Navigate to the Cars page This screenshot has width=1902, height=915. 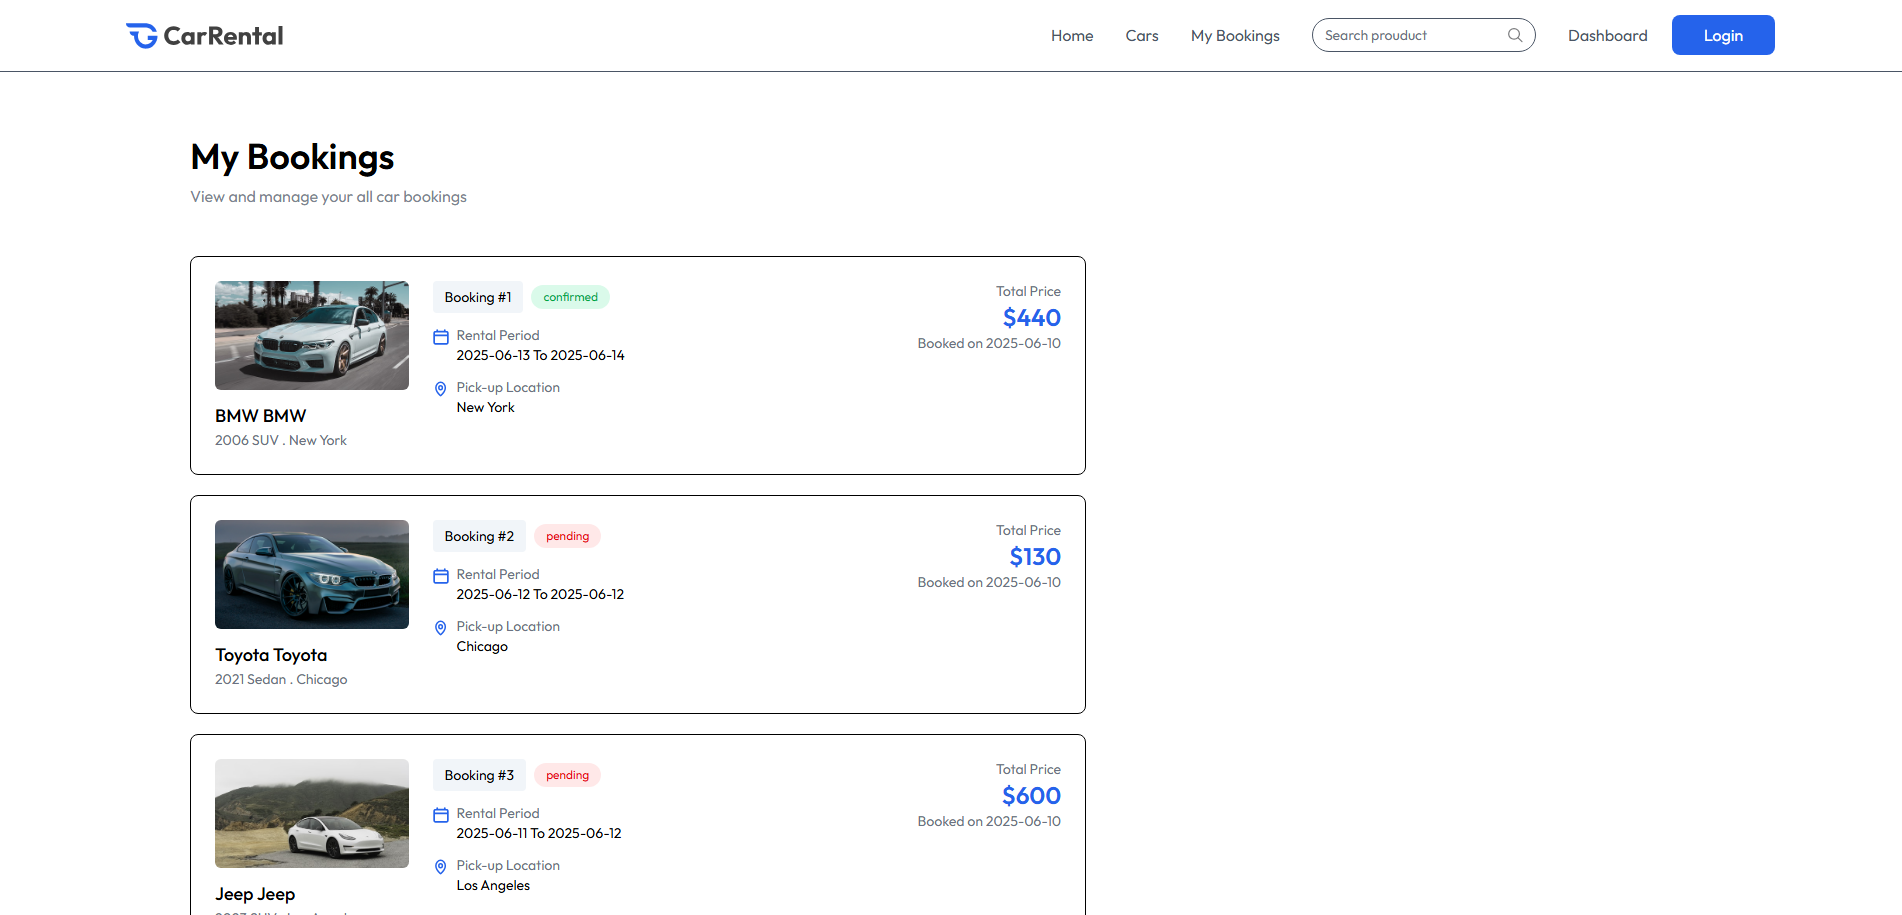click(1141, 35)
